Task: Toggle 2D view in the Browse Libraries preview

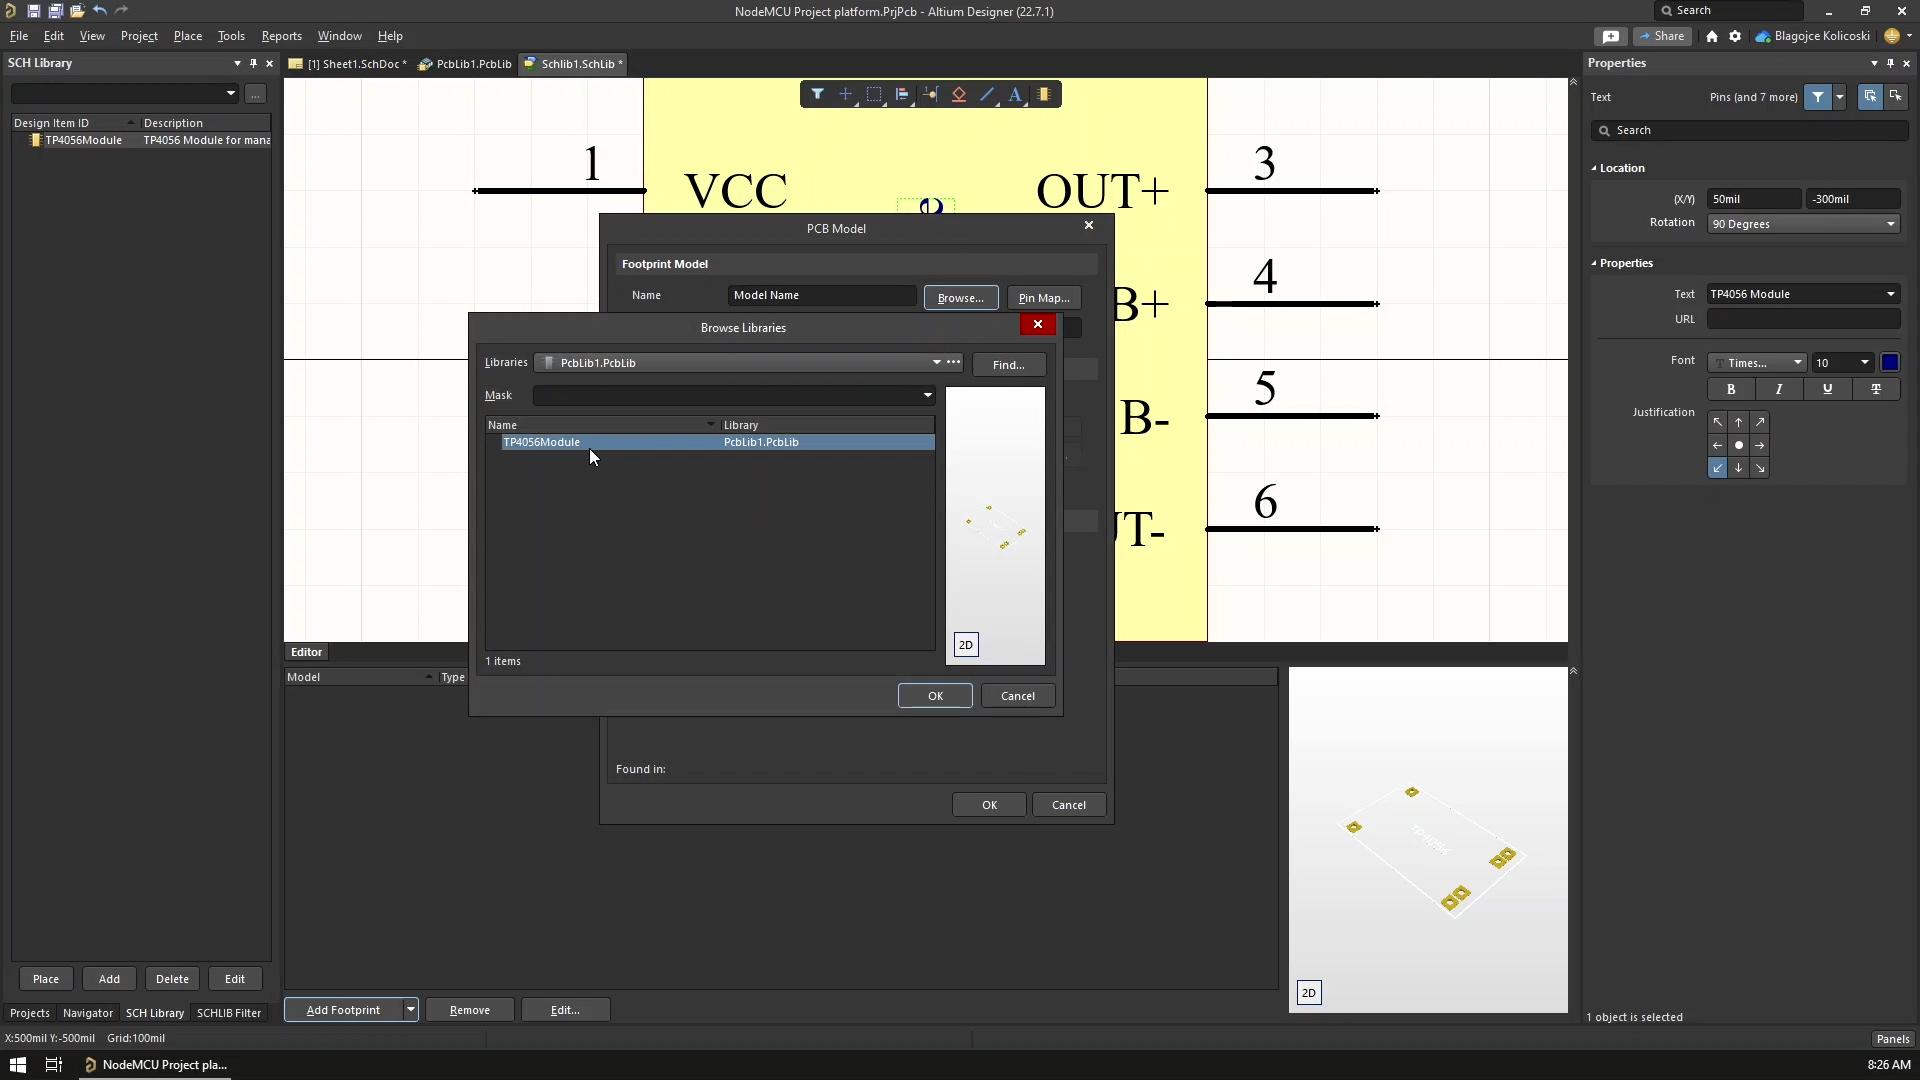Action: pos(966,645)
